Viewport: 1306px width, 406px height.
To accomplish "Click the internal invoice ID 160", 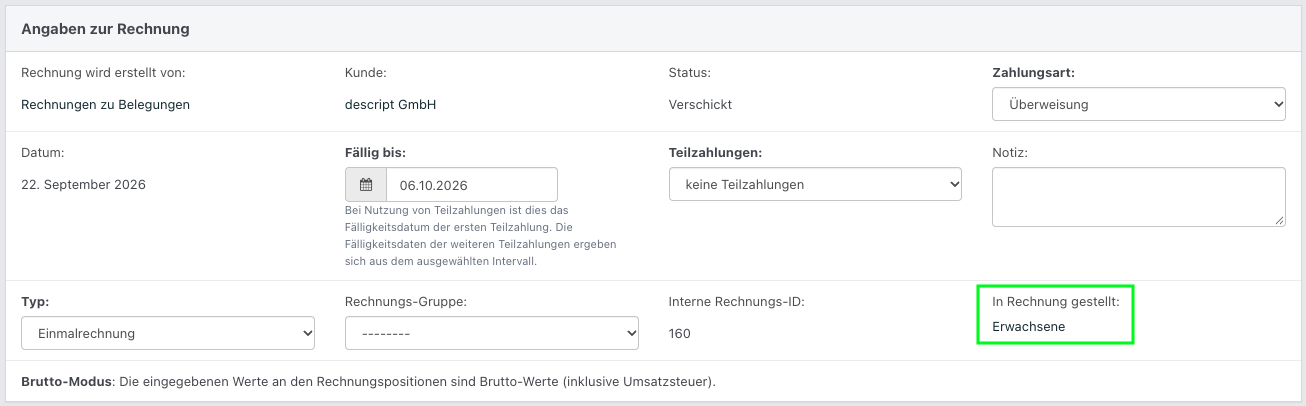I will [679, 333].
